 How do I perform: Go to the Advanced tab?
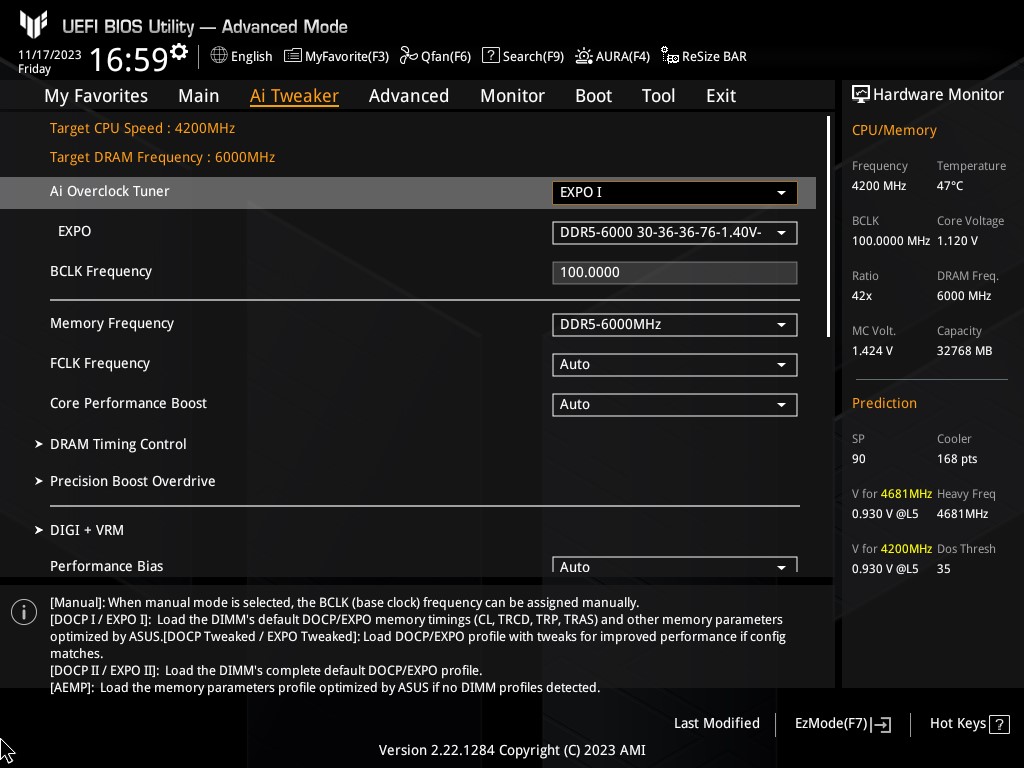click(409, 96)
